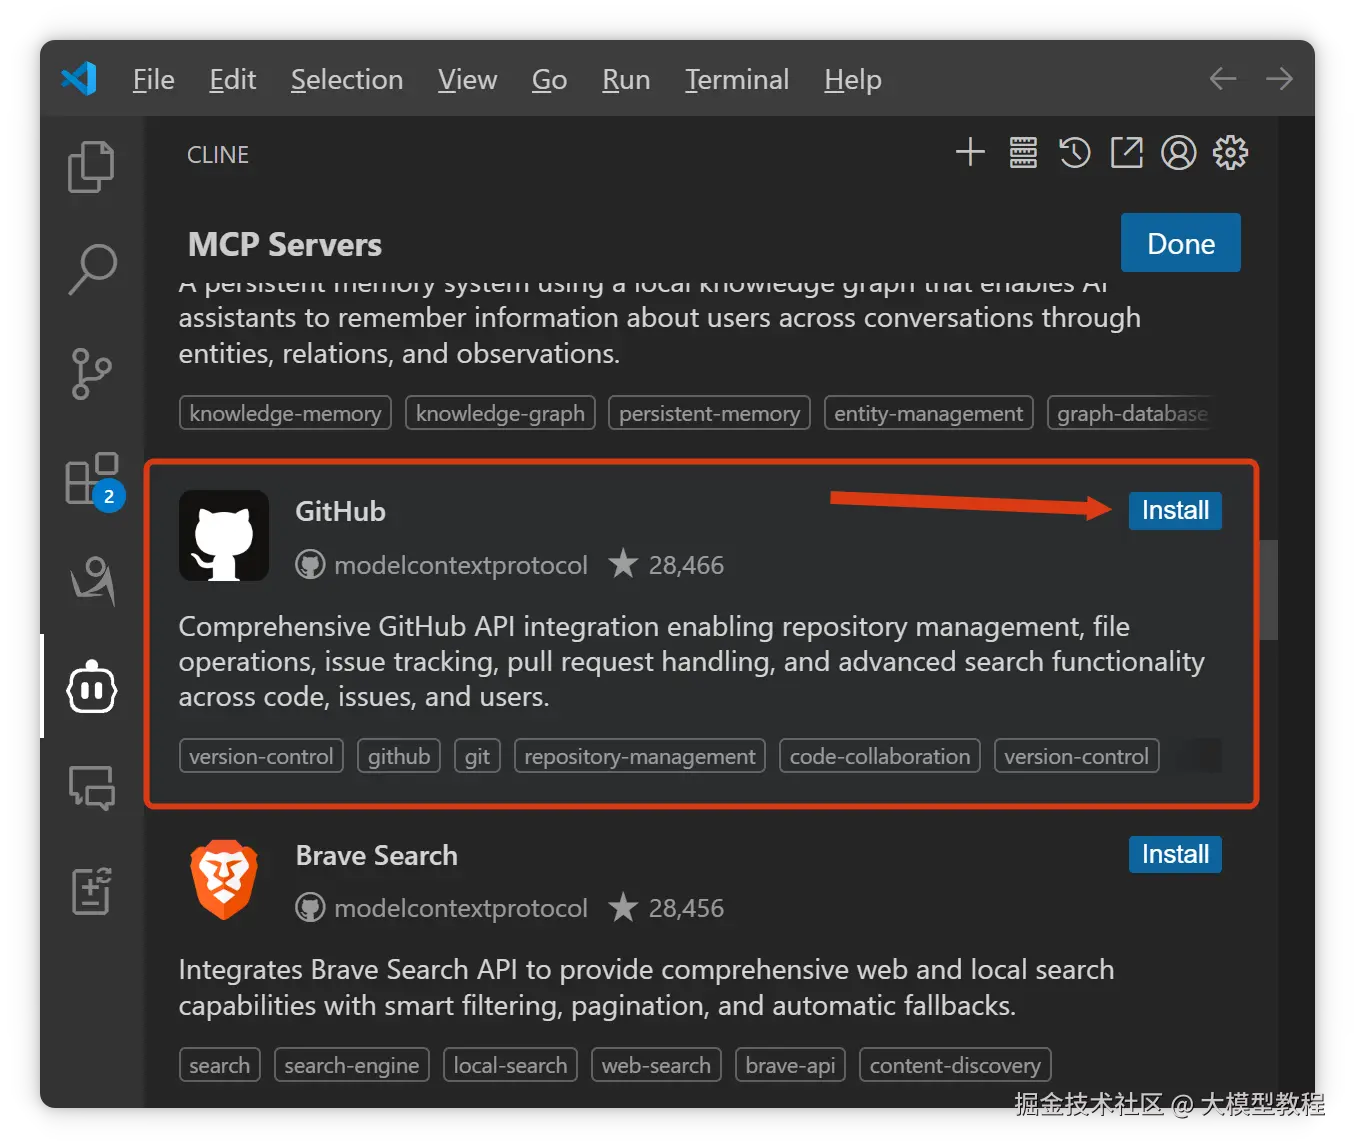Click the MCP Servers list scrollbar thumb
Screen dimensions: 1355x1148
(1268, 590)
